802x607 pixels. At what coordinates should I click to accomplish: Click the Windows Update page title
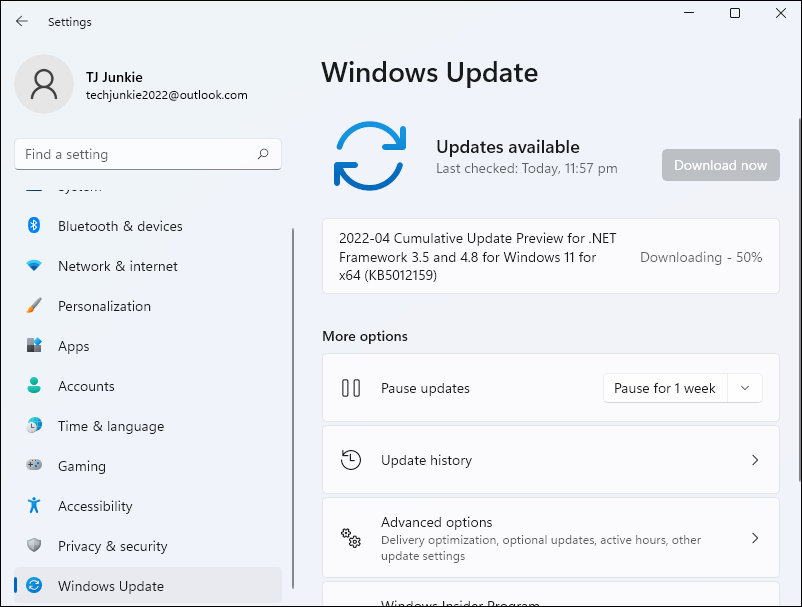click(430, 72)
